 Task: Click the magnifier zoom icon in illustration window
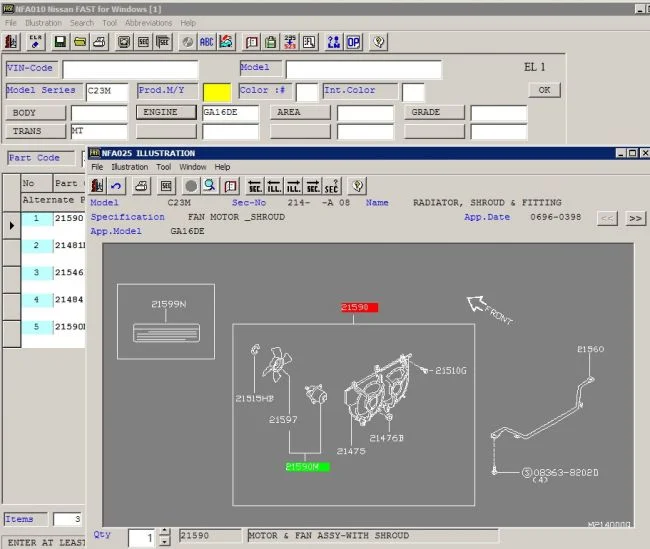coord(210,186)
